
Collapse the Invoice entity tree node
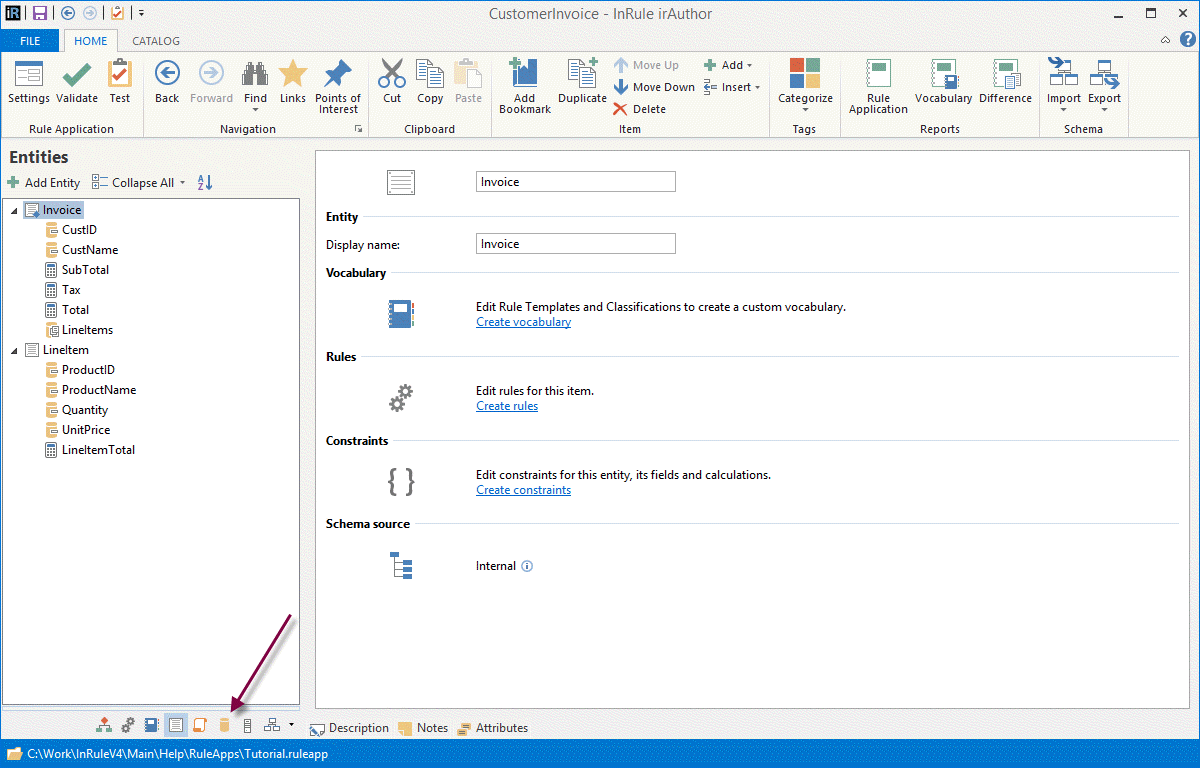[x=14, y=211]
